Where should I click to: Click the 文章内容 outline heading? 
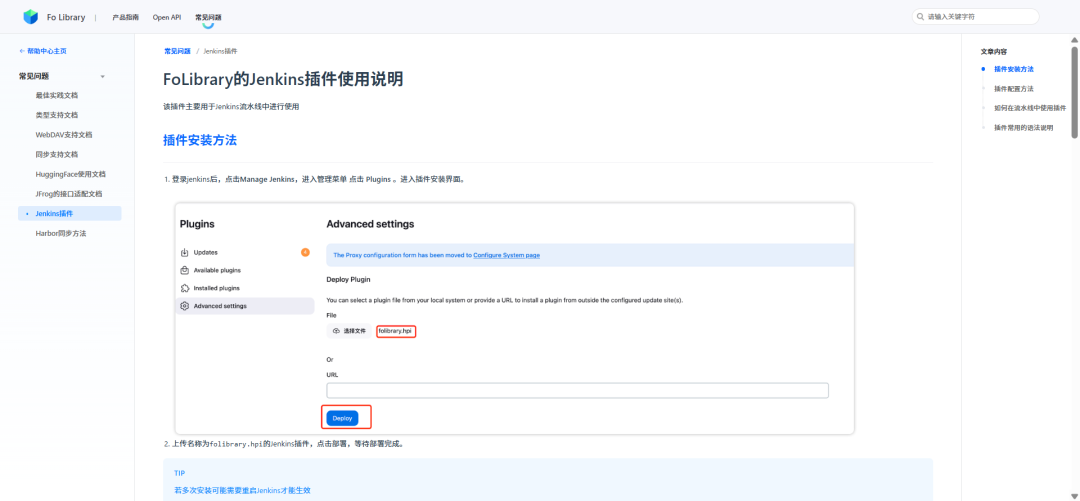(994, 51)
